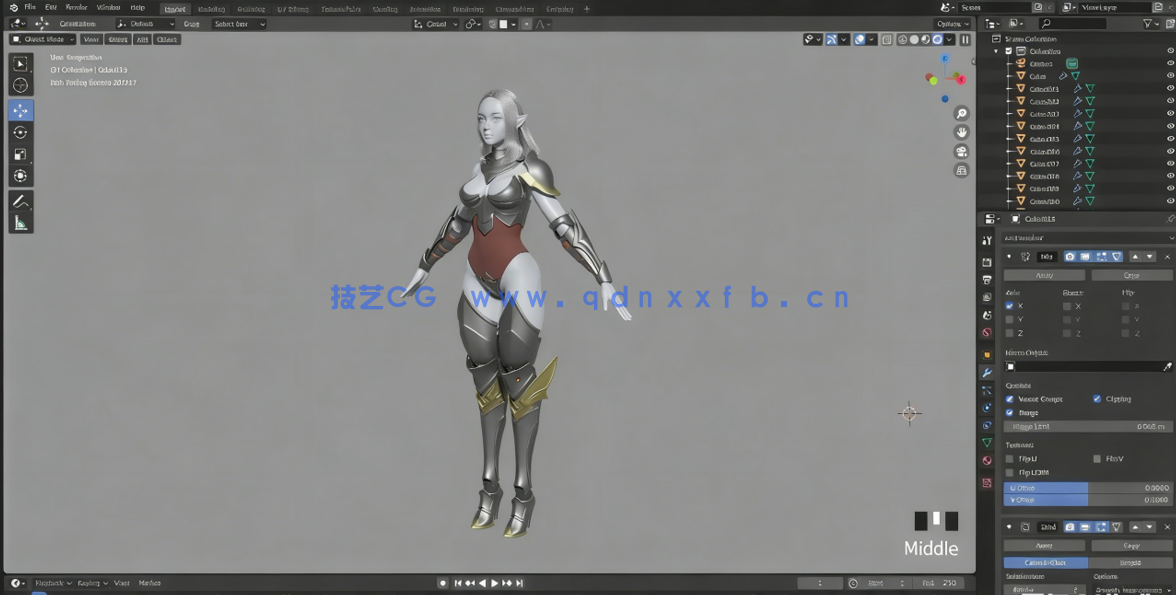Open the Transform Orientation dropdown labeled Global

[x=435, y=23]
